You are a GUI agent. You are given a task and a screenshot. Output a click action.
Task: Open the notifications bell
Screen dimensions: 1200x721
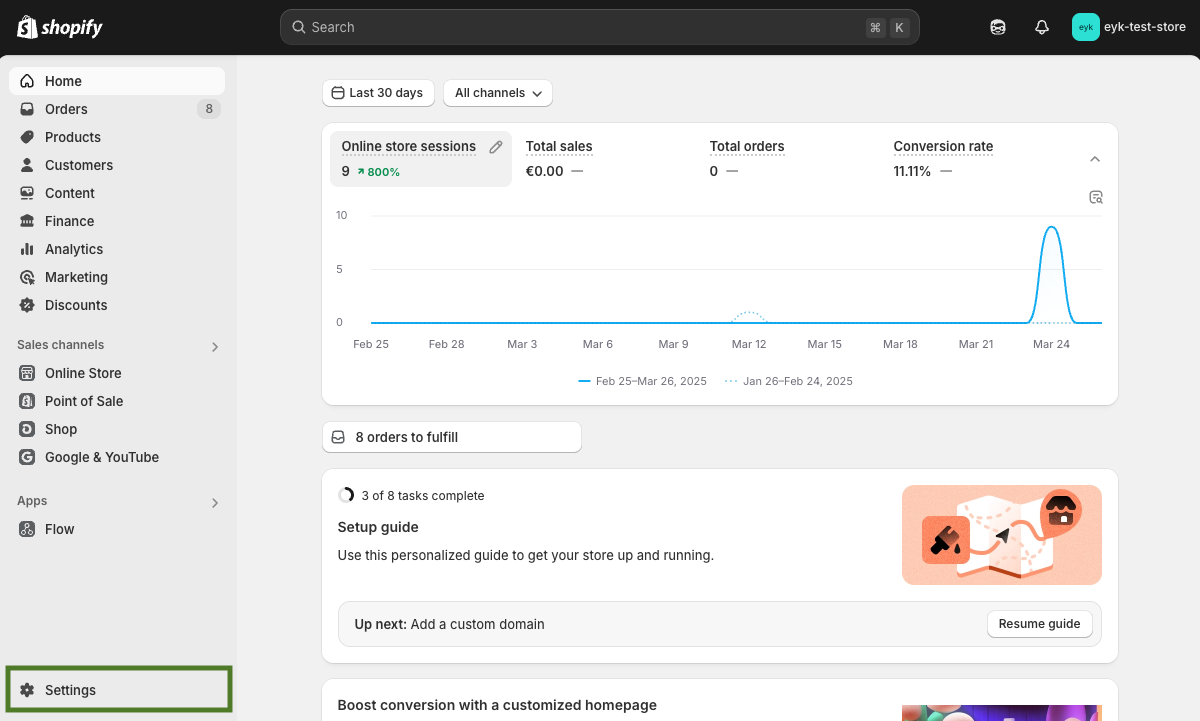[x=1042, y=27]
